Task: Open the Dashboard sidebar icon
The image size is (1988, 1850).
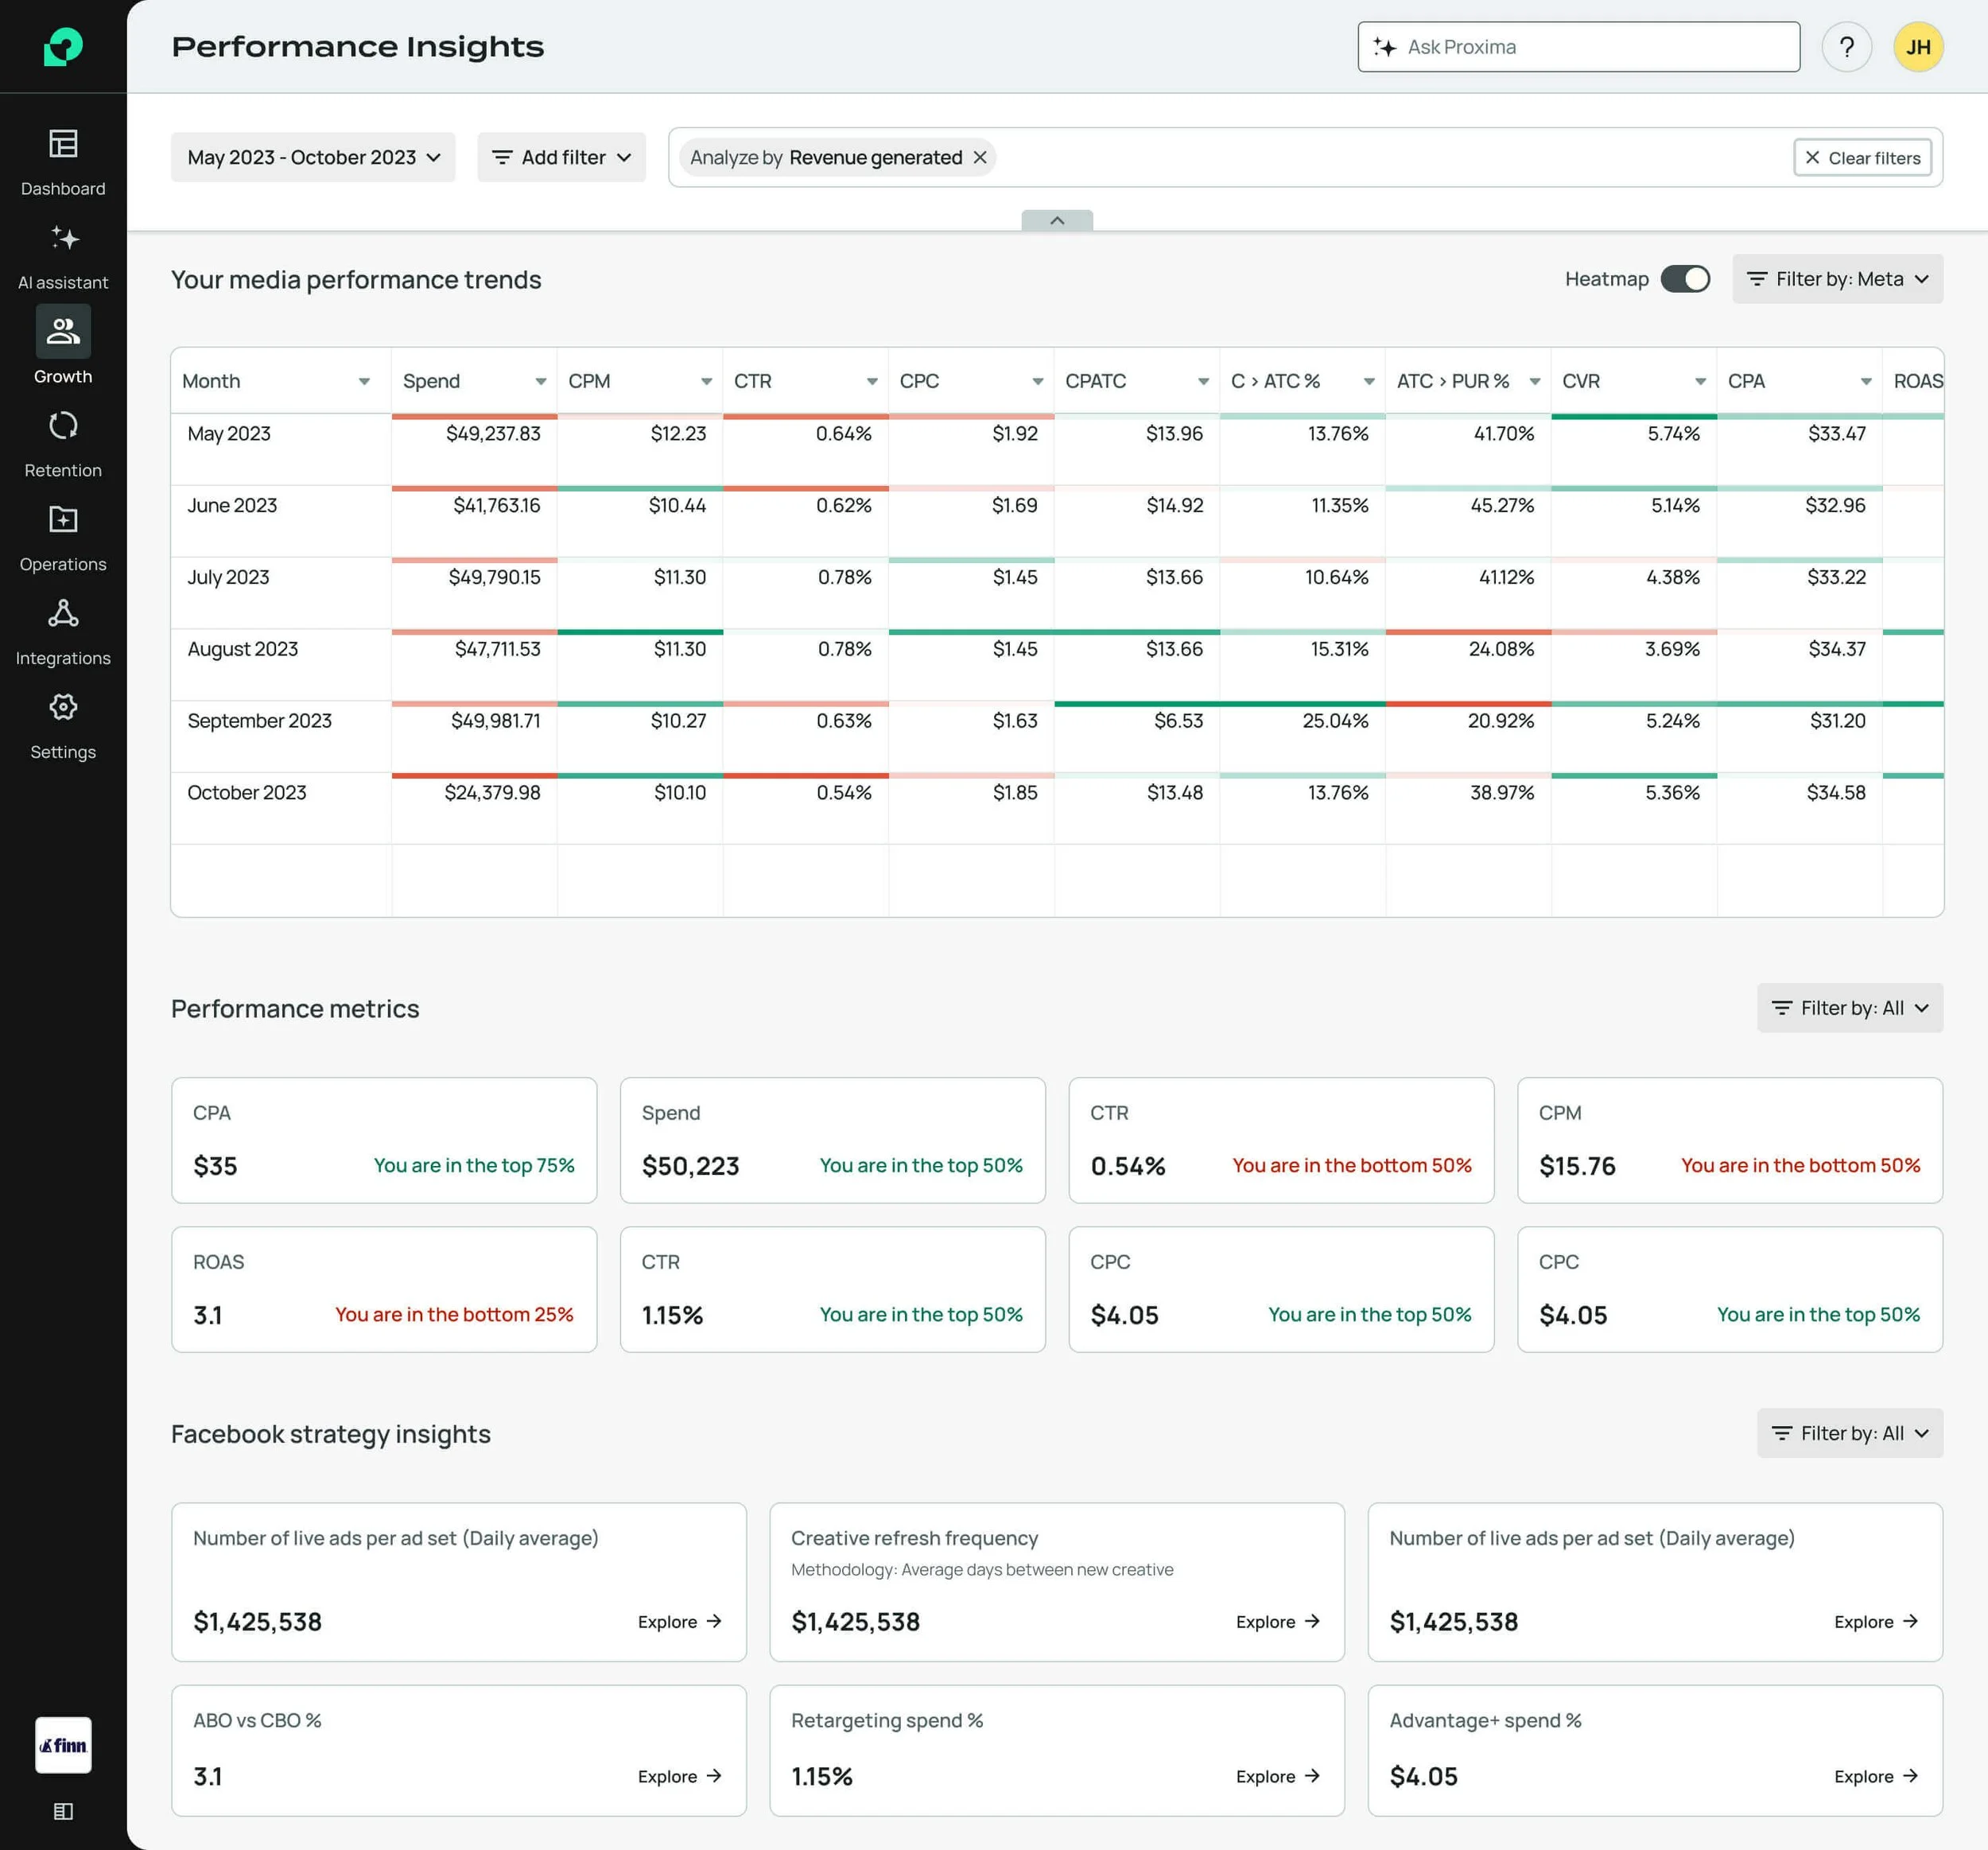Action: tap(63, 144)
